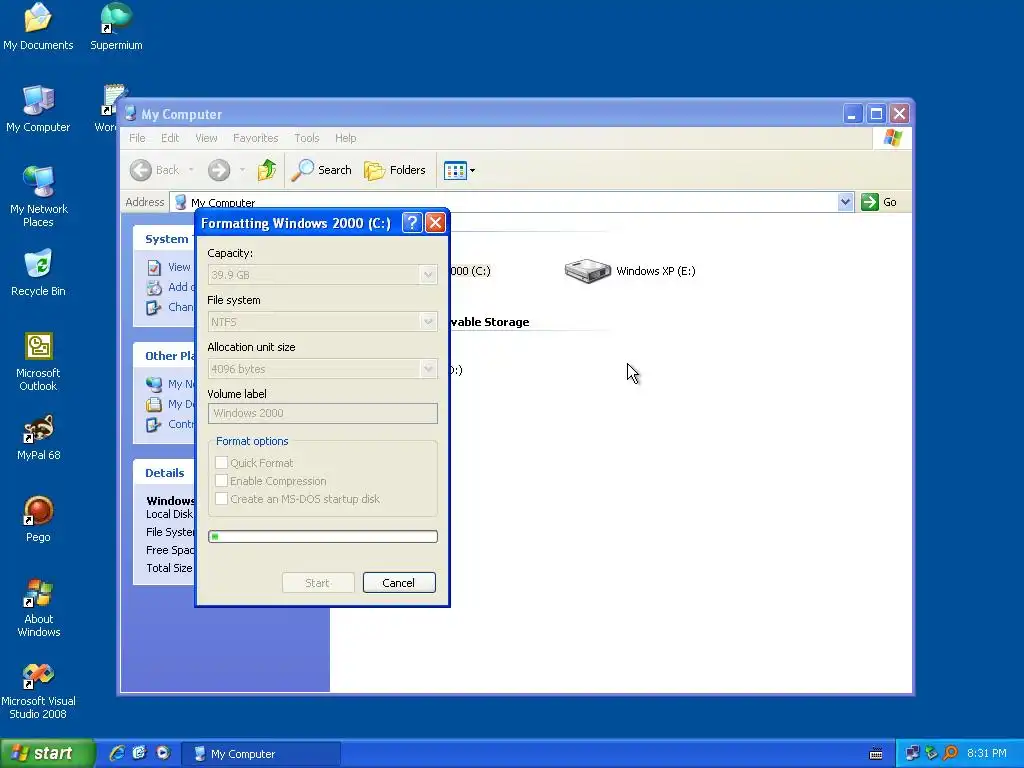Open the Allocation unit size dropdown
1024x768 pixels.
click(428, 369)
